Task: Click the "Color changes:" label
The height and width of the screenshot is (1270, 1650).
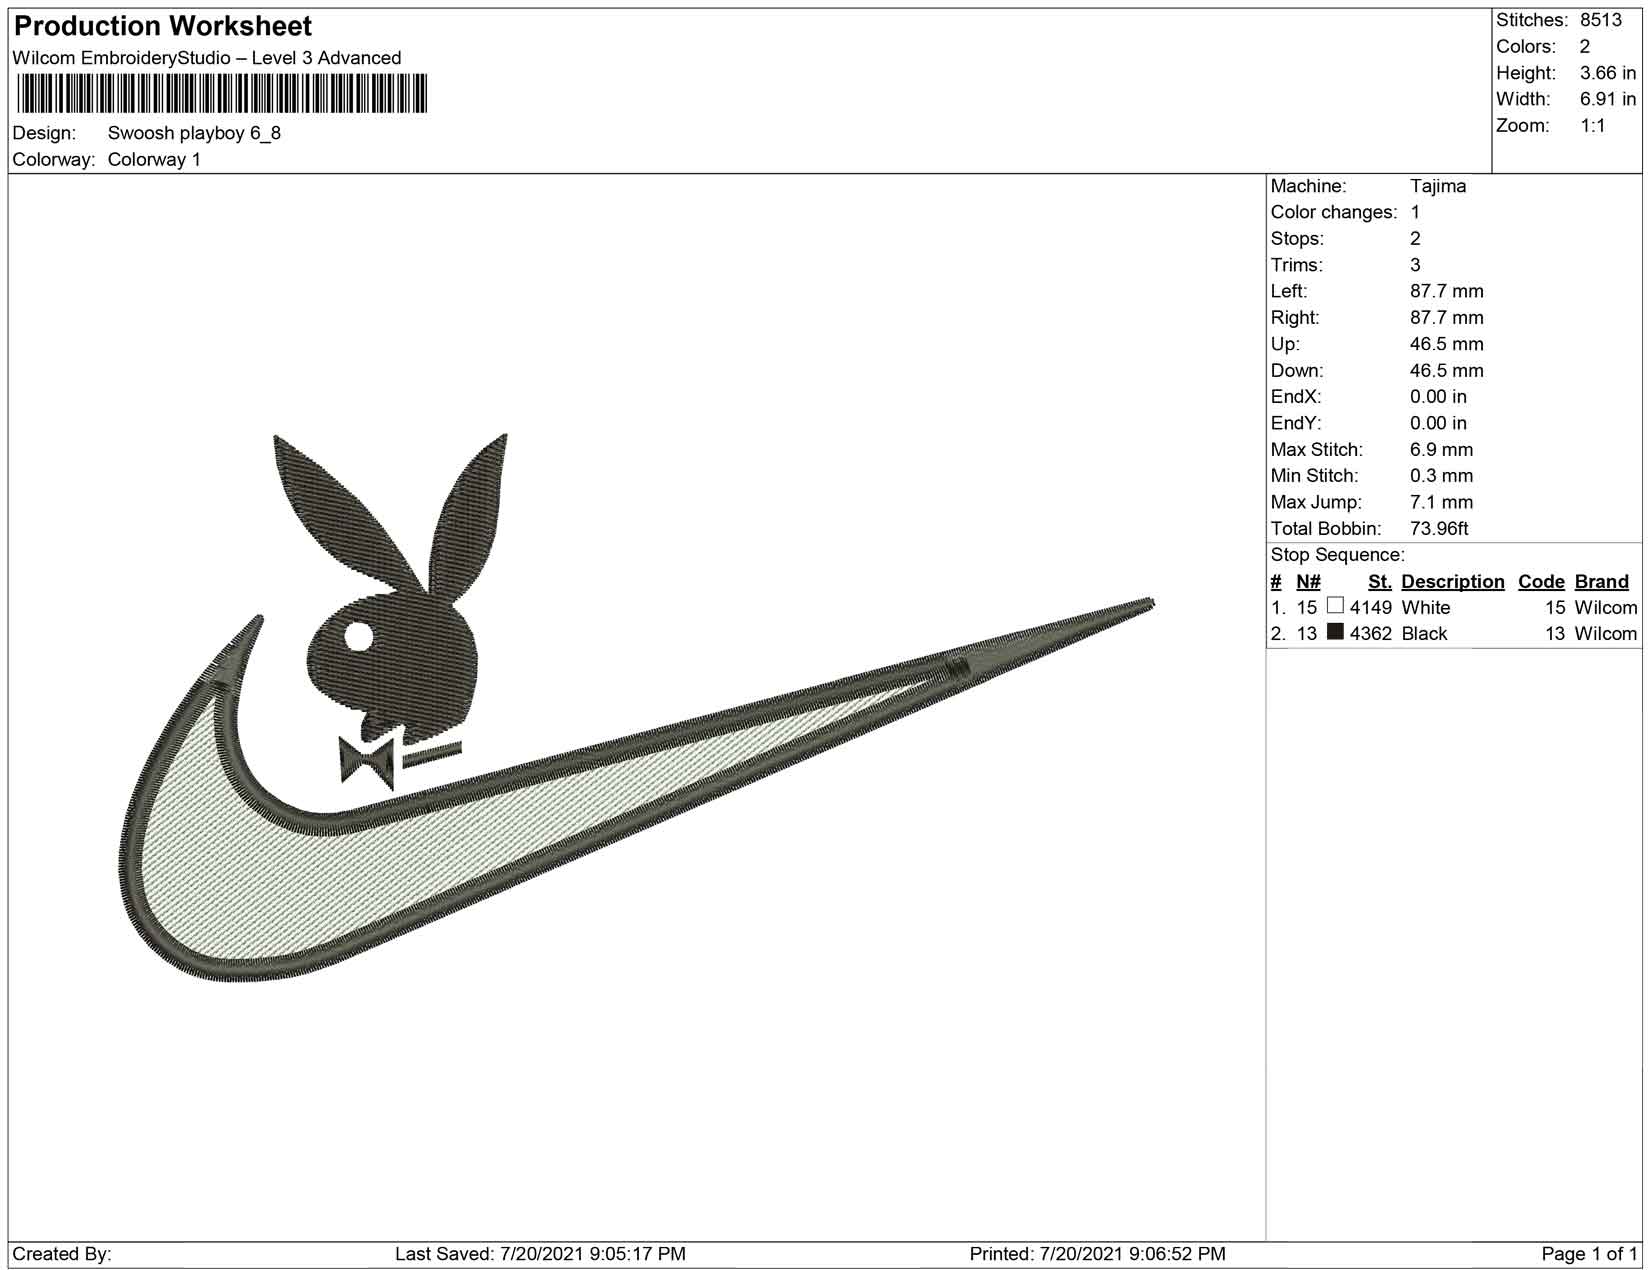Action: [x=1334, y=212]
